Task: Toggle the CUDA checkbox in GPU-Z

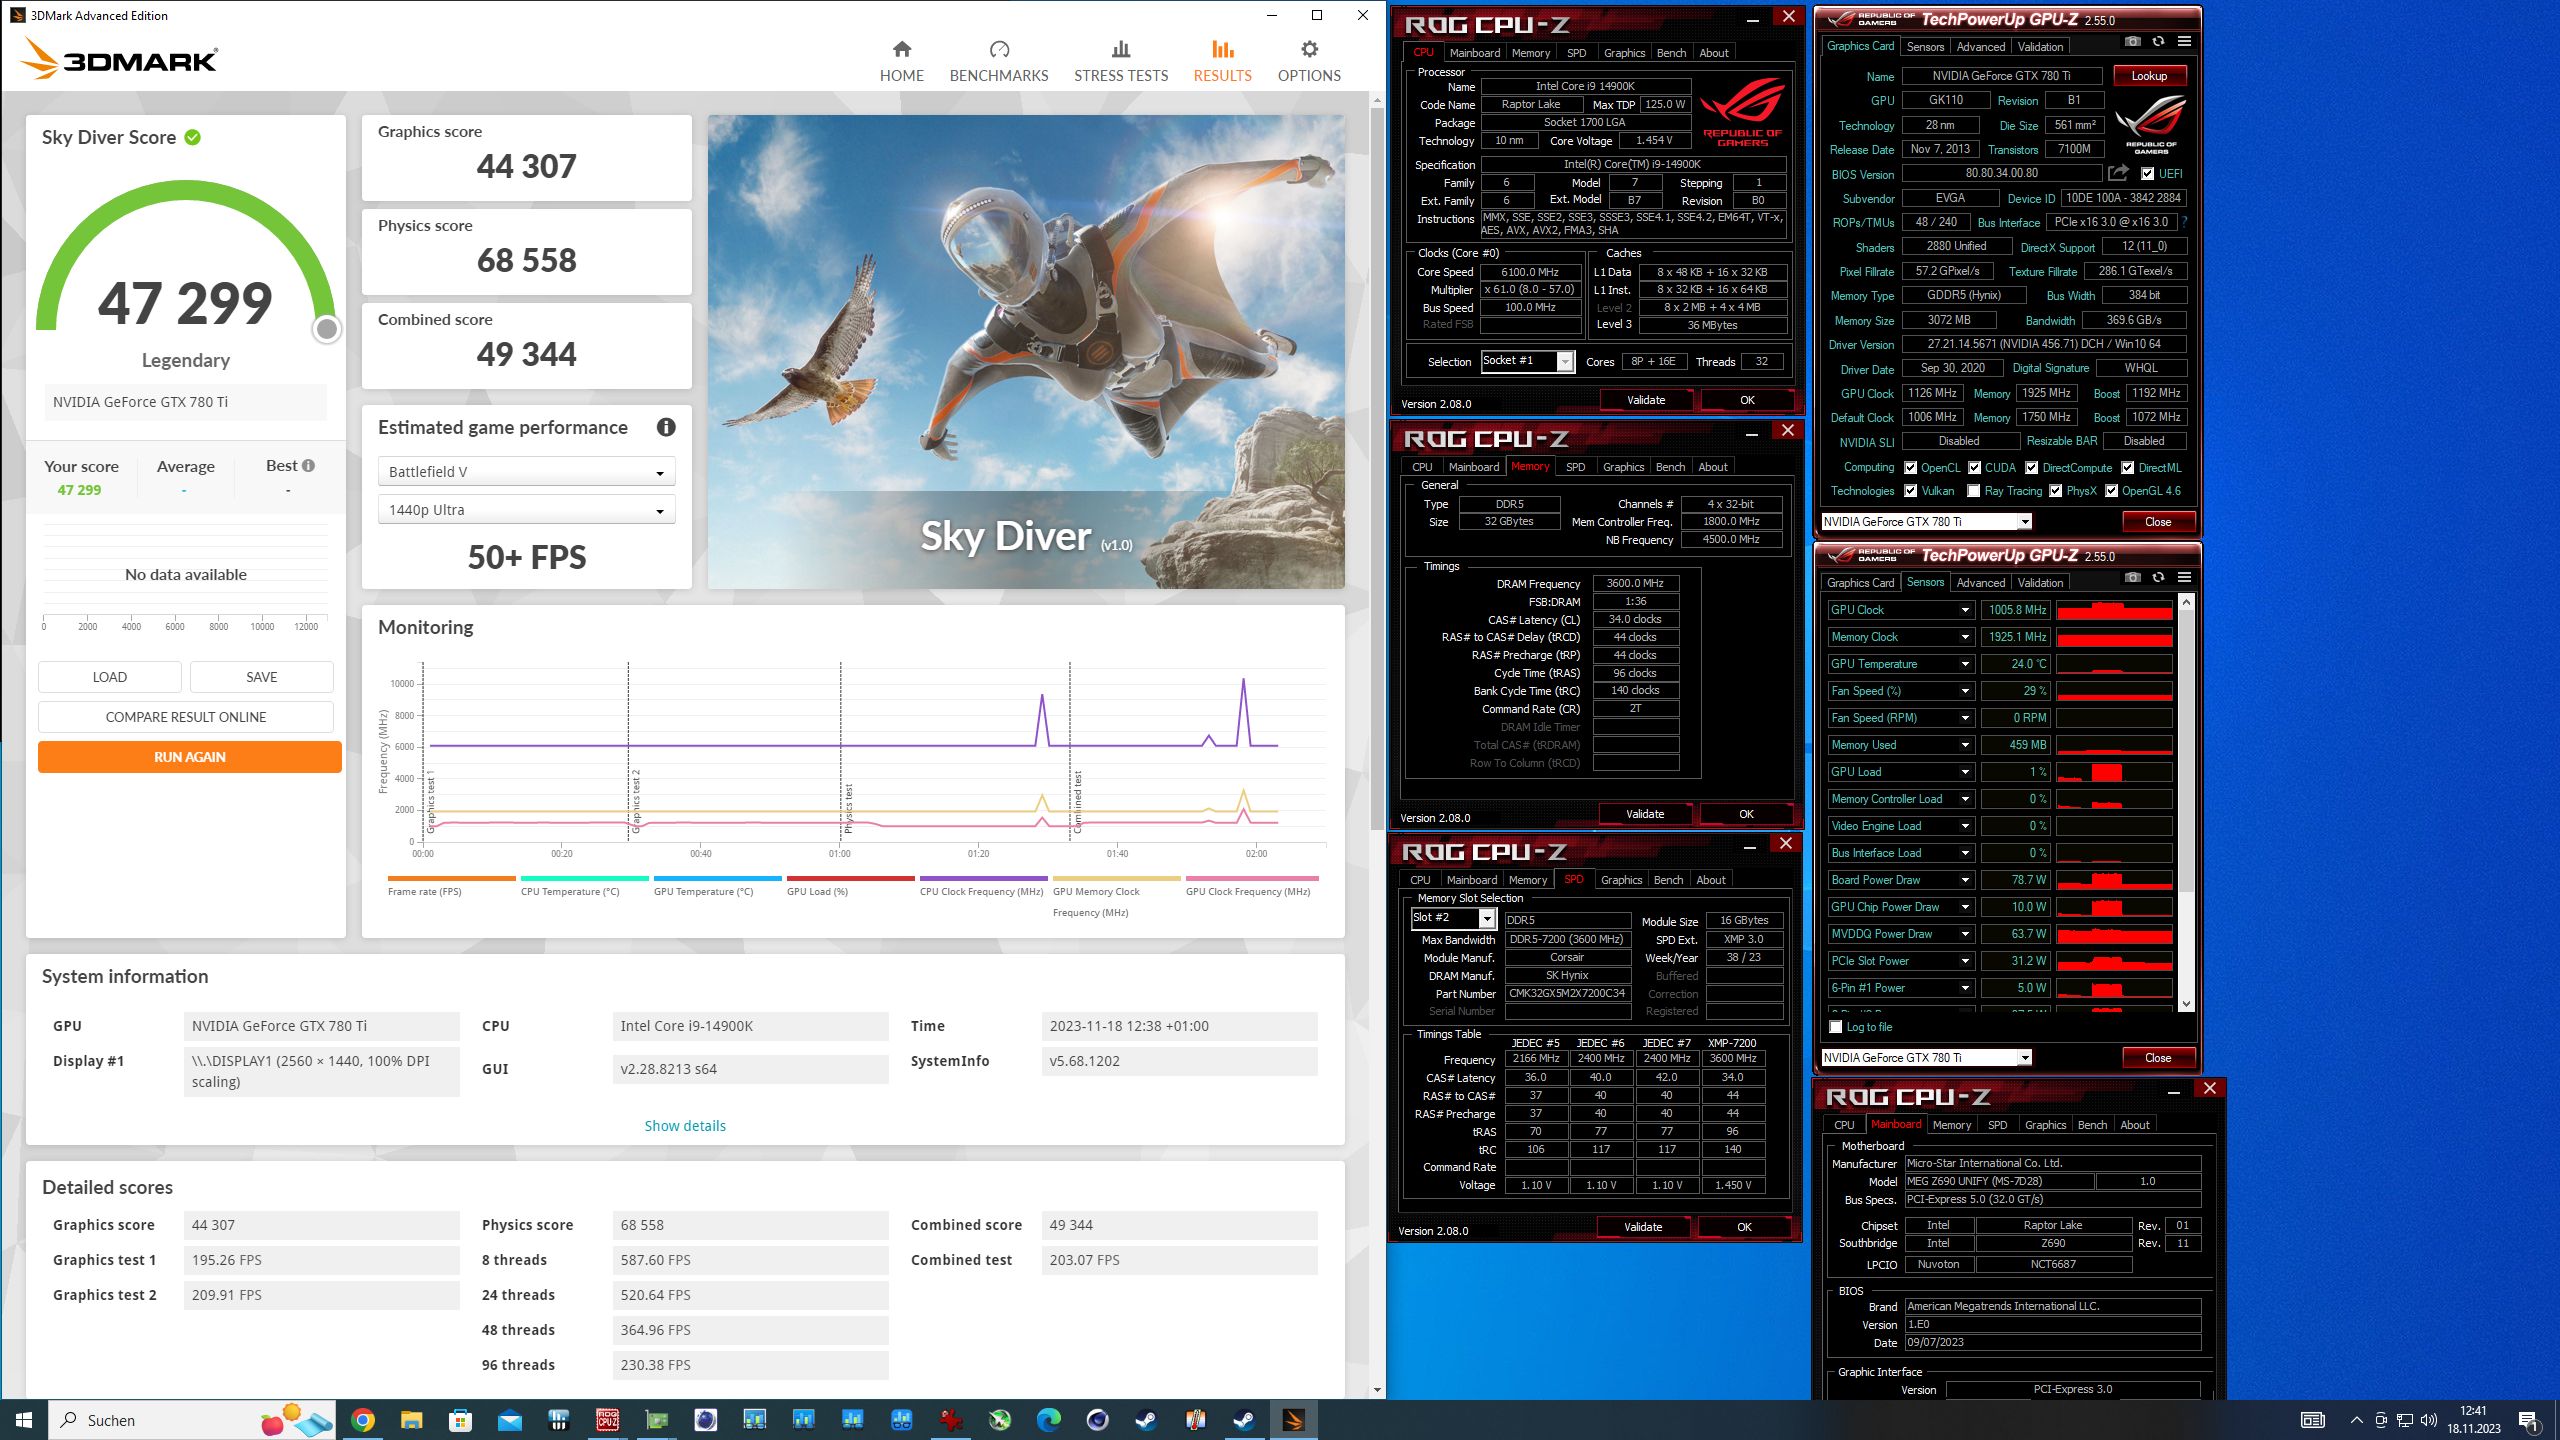Action: 1974,468
